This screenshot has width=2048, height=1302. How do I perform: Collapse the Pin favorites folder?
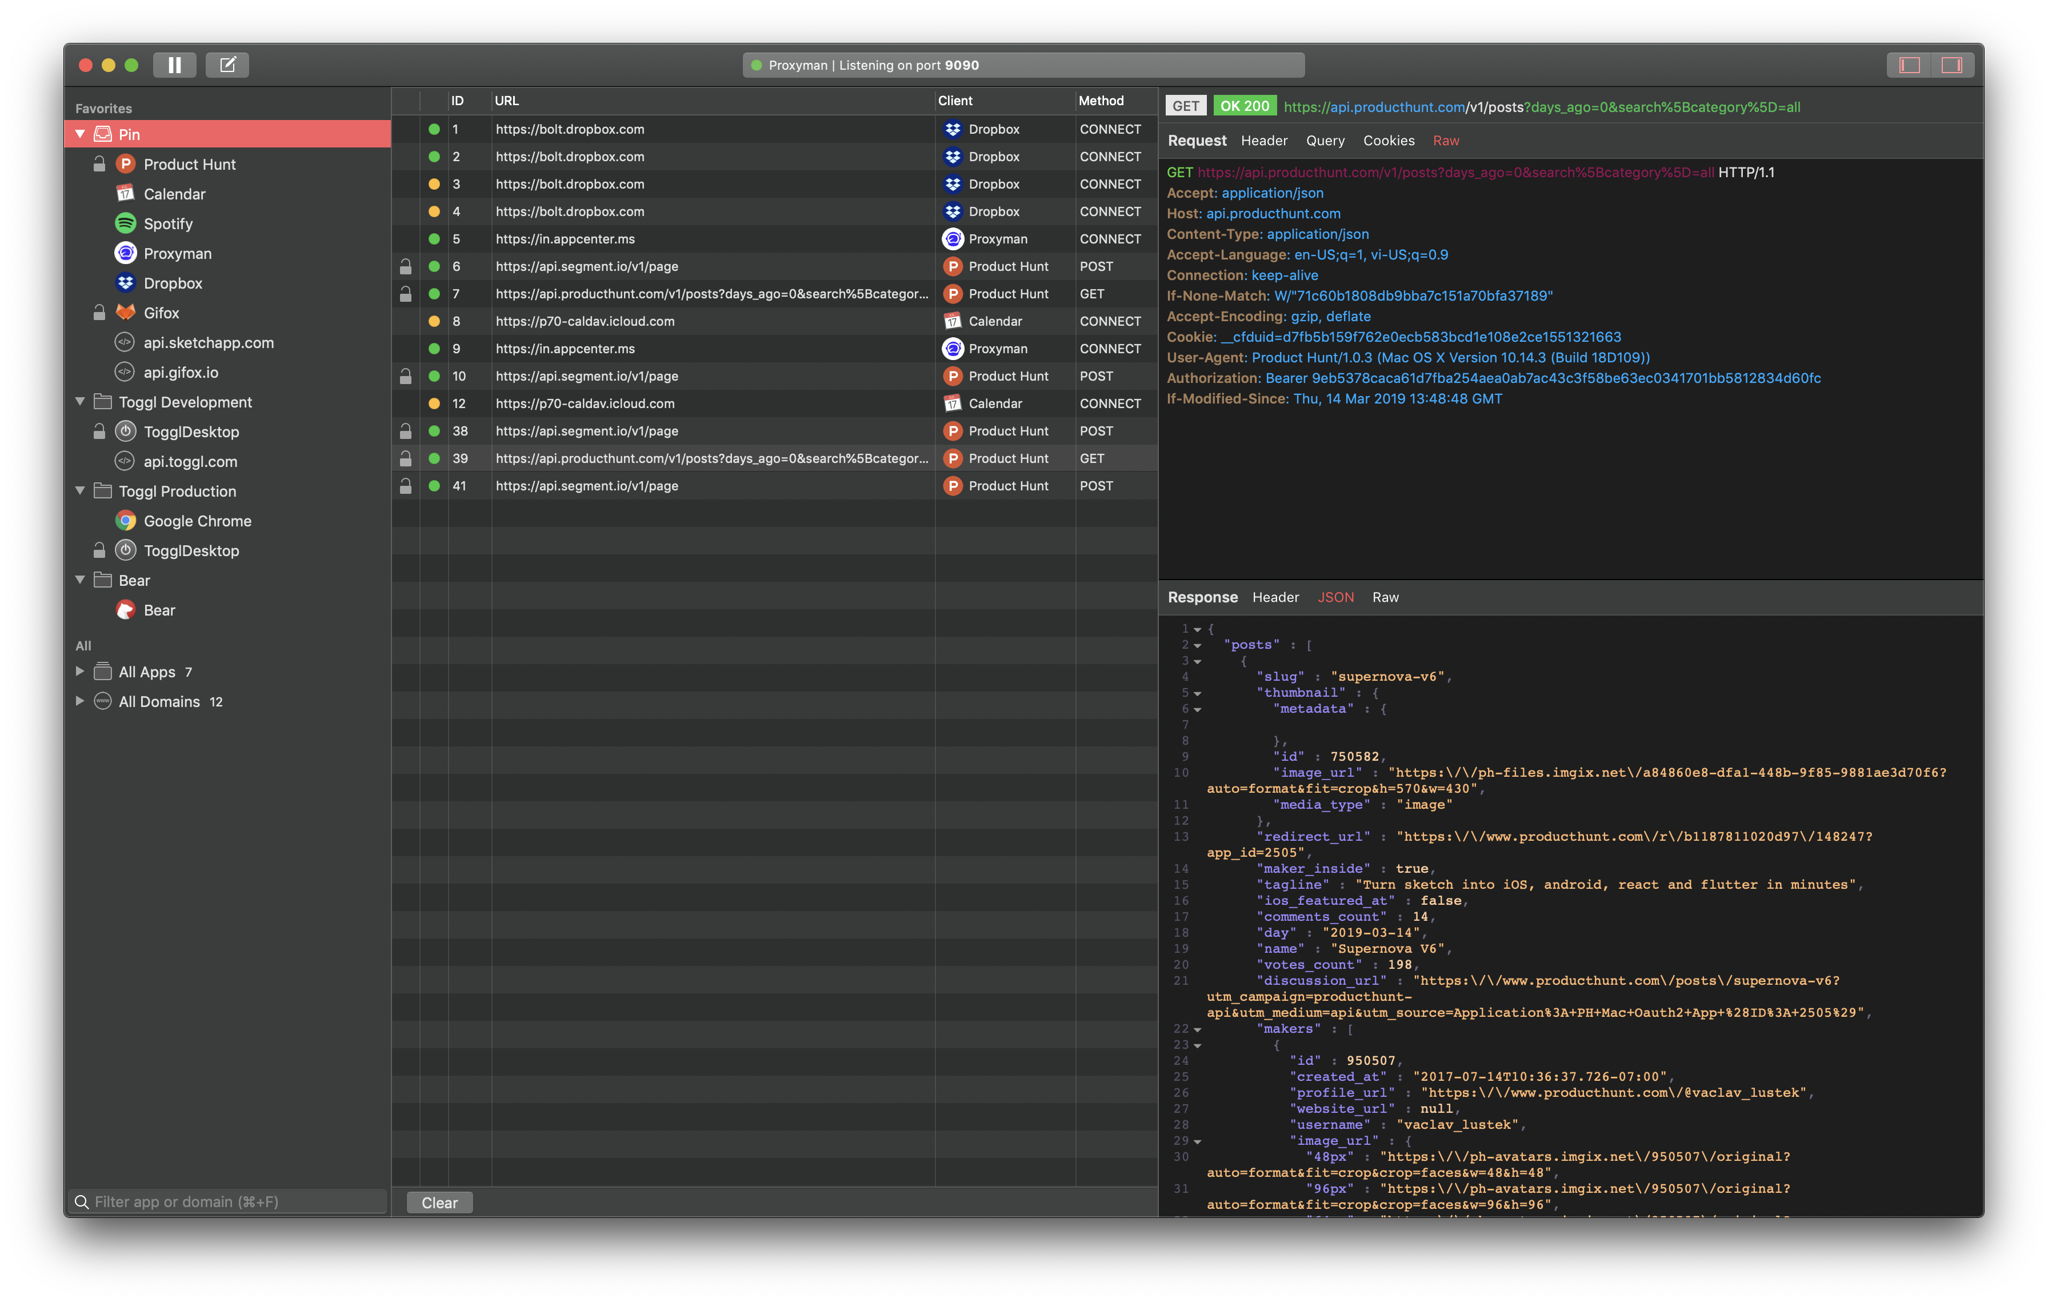click(80, 134)
